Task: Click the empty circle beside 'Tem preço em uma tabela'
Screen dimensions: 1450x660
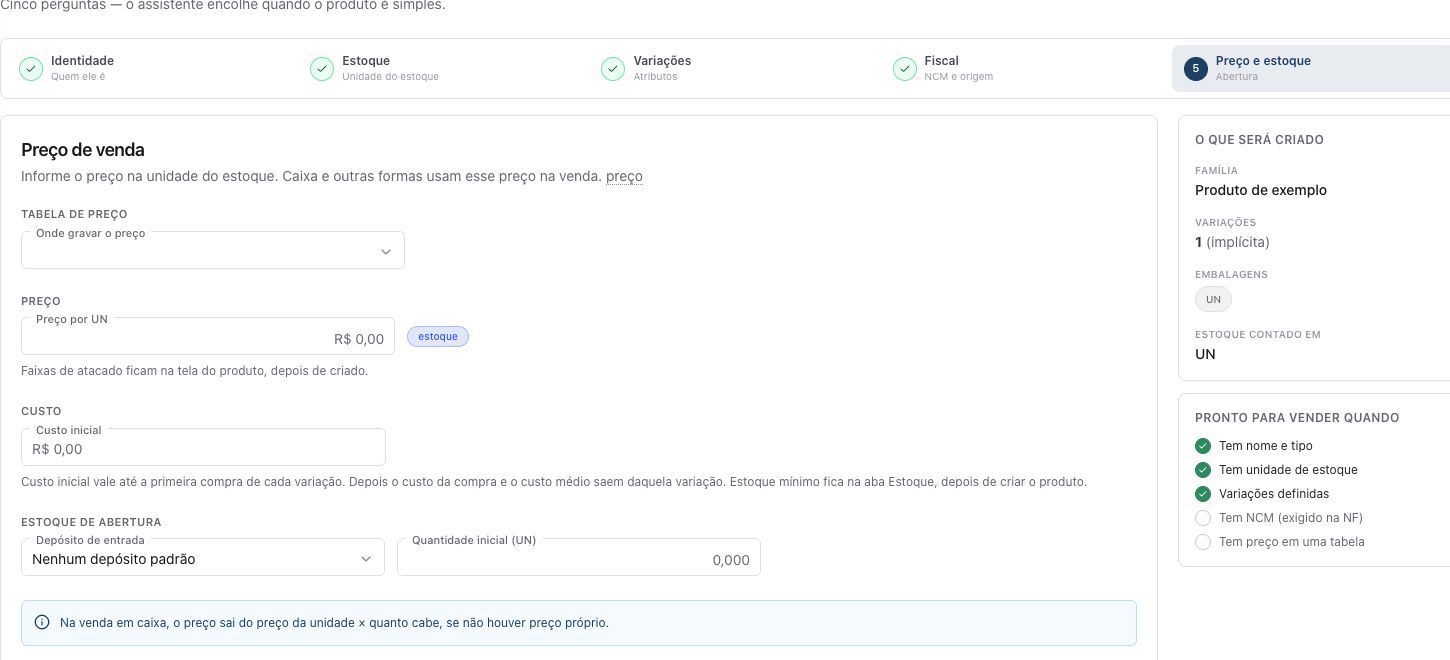Action: [x=1203, y=542]
